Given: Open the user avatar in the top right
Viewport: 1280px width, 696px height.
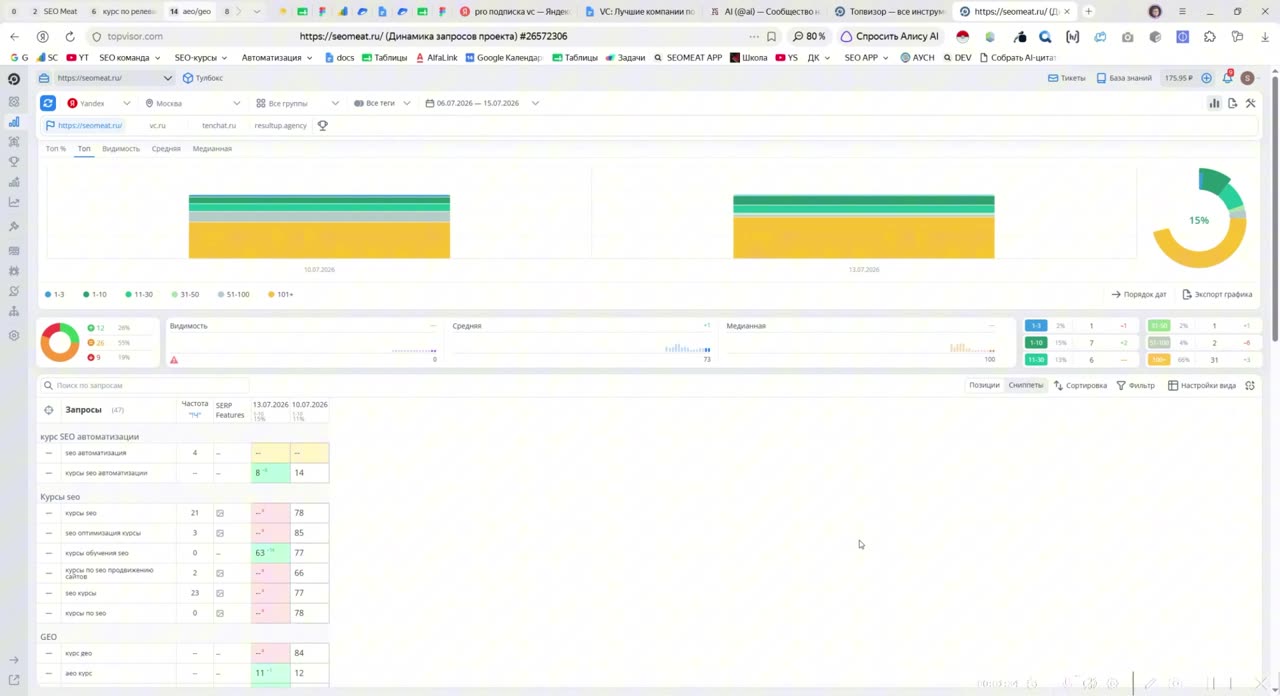Looking at the screenshot, I should click(1247, 78).
